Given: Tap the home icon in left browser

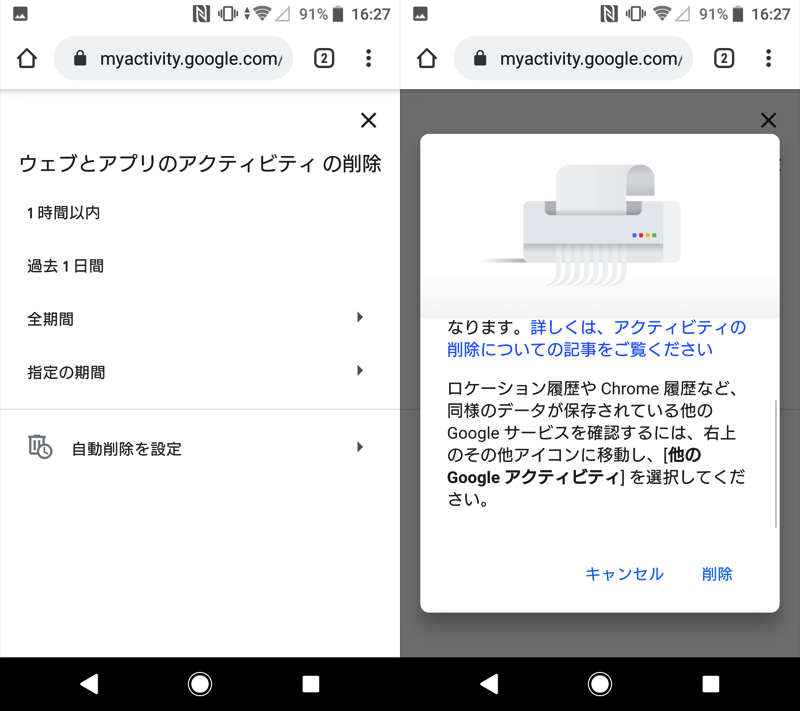Looking at the screenshot, I should 27,59.
